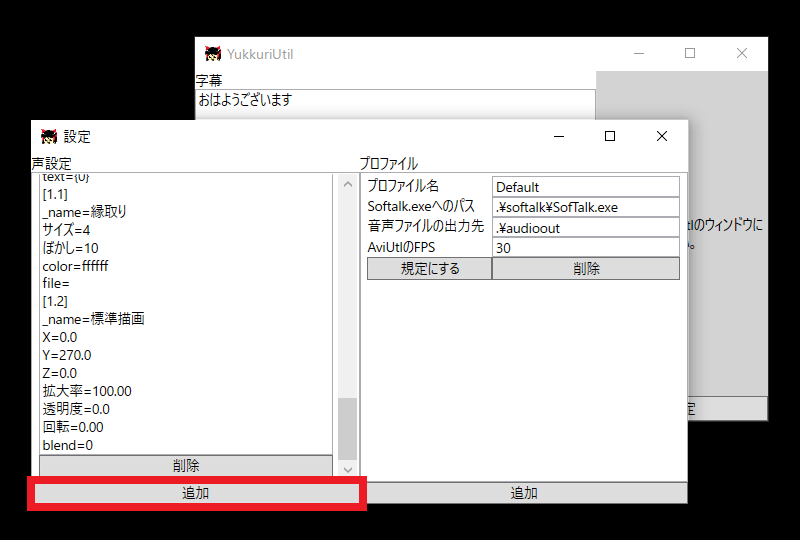Select the line _name=縁取り
This screenshot has width=800, height=540.
coord(85,212)
